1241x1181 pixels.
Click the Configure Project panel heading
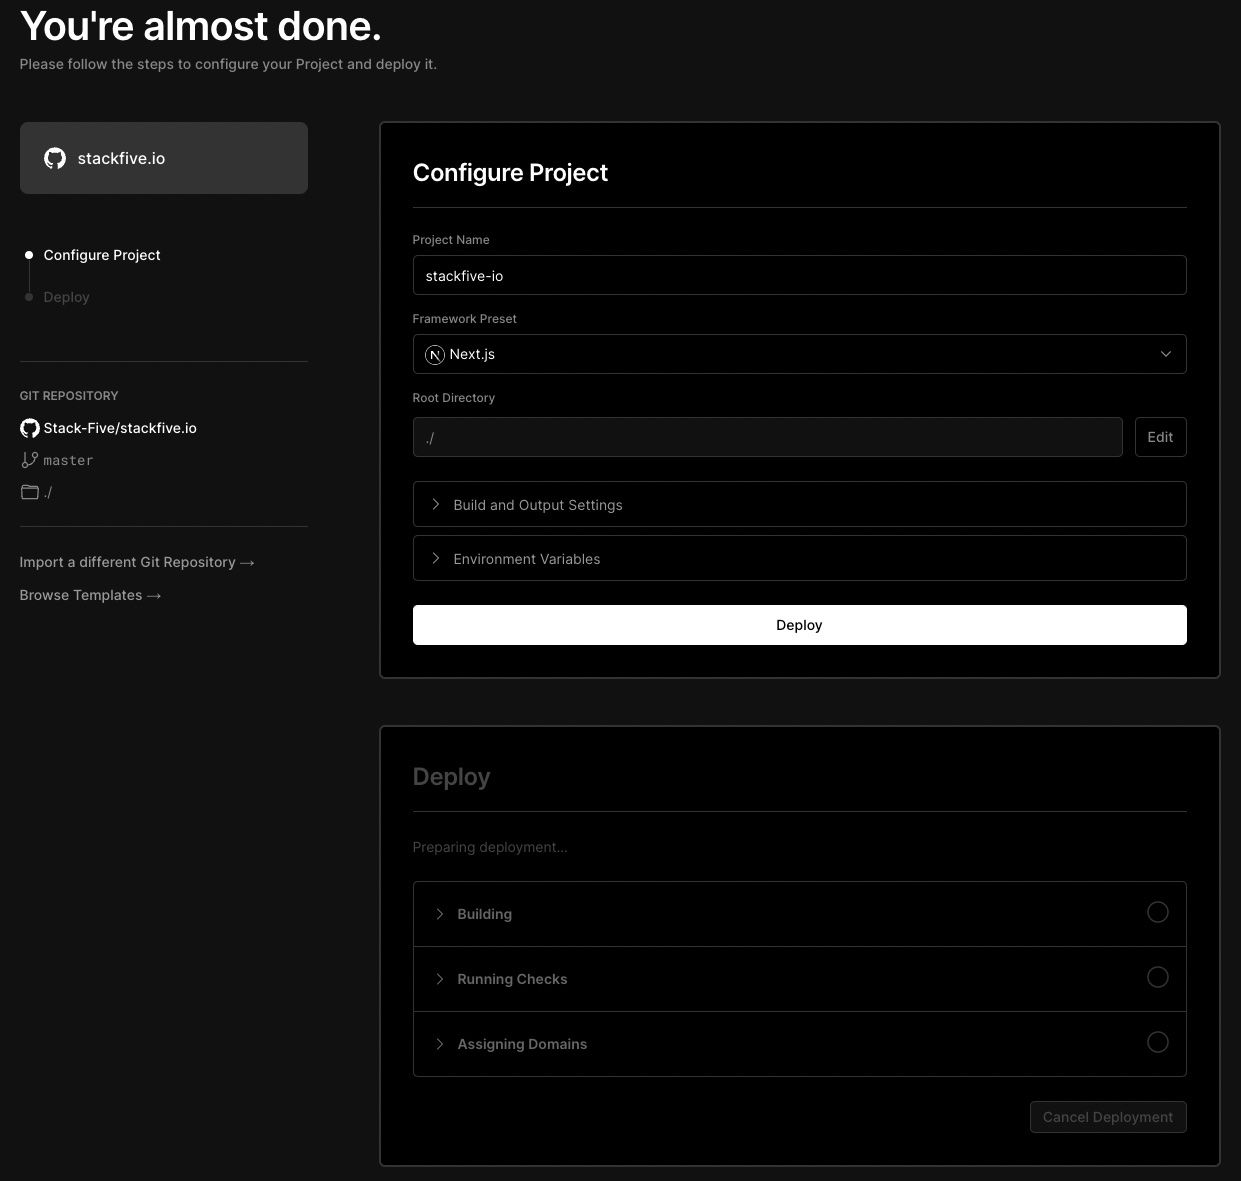pyautogui.click(x=510, y=173)
